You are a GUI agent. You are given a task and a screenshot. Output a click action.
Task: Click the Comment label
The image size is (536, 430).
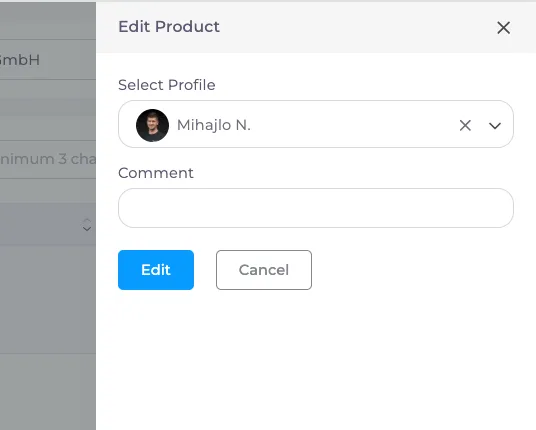(x=156, y=173)
